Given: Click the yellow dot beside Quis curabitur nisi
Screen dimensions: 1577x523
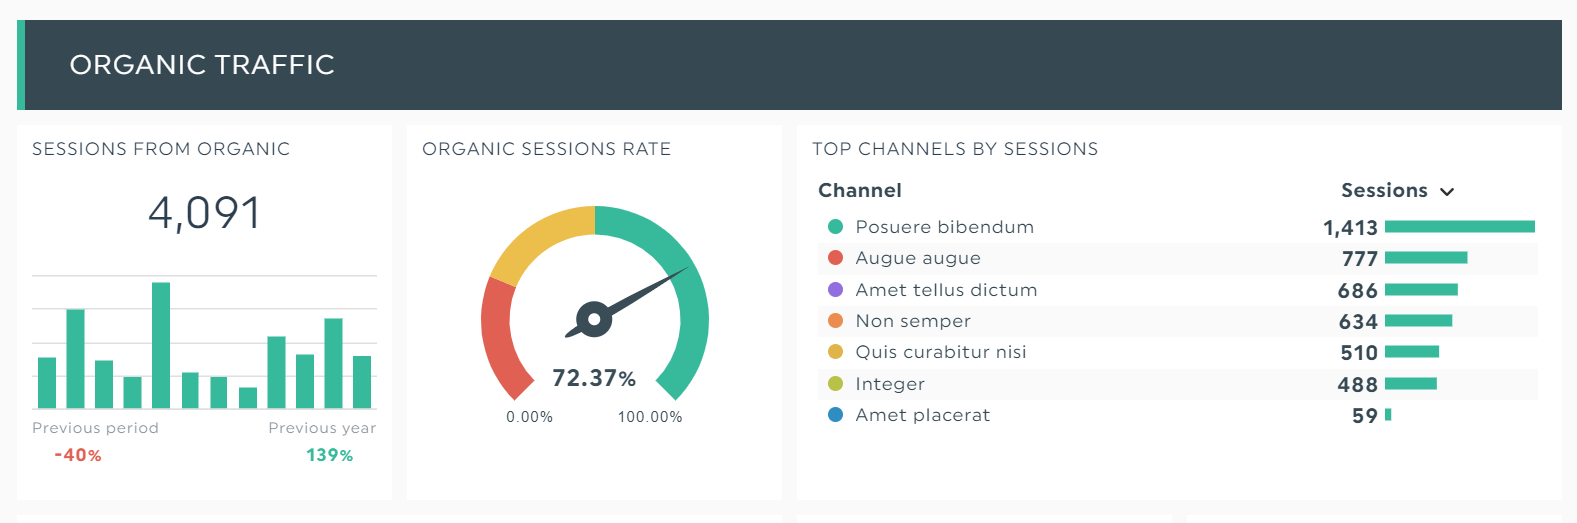Looking at the screenshot, I should point(835,352).
